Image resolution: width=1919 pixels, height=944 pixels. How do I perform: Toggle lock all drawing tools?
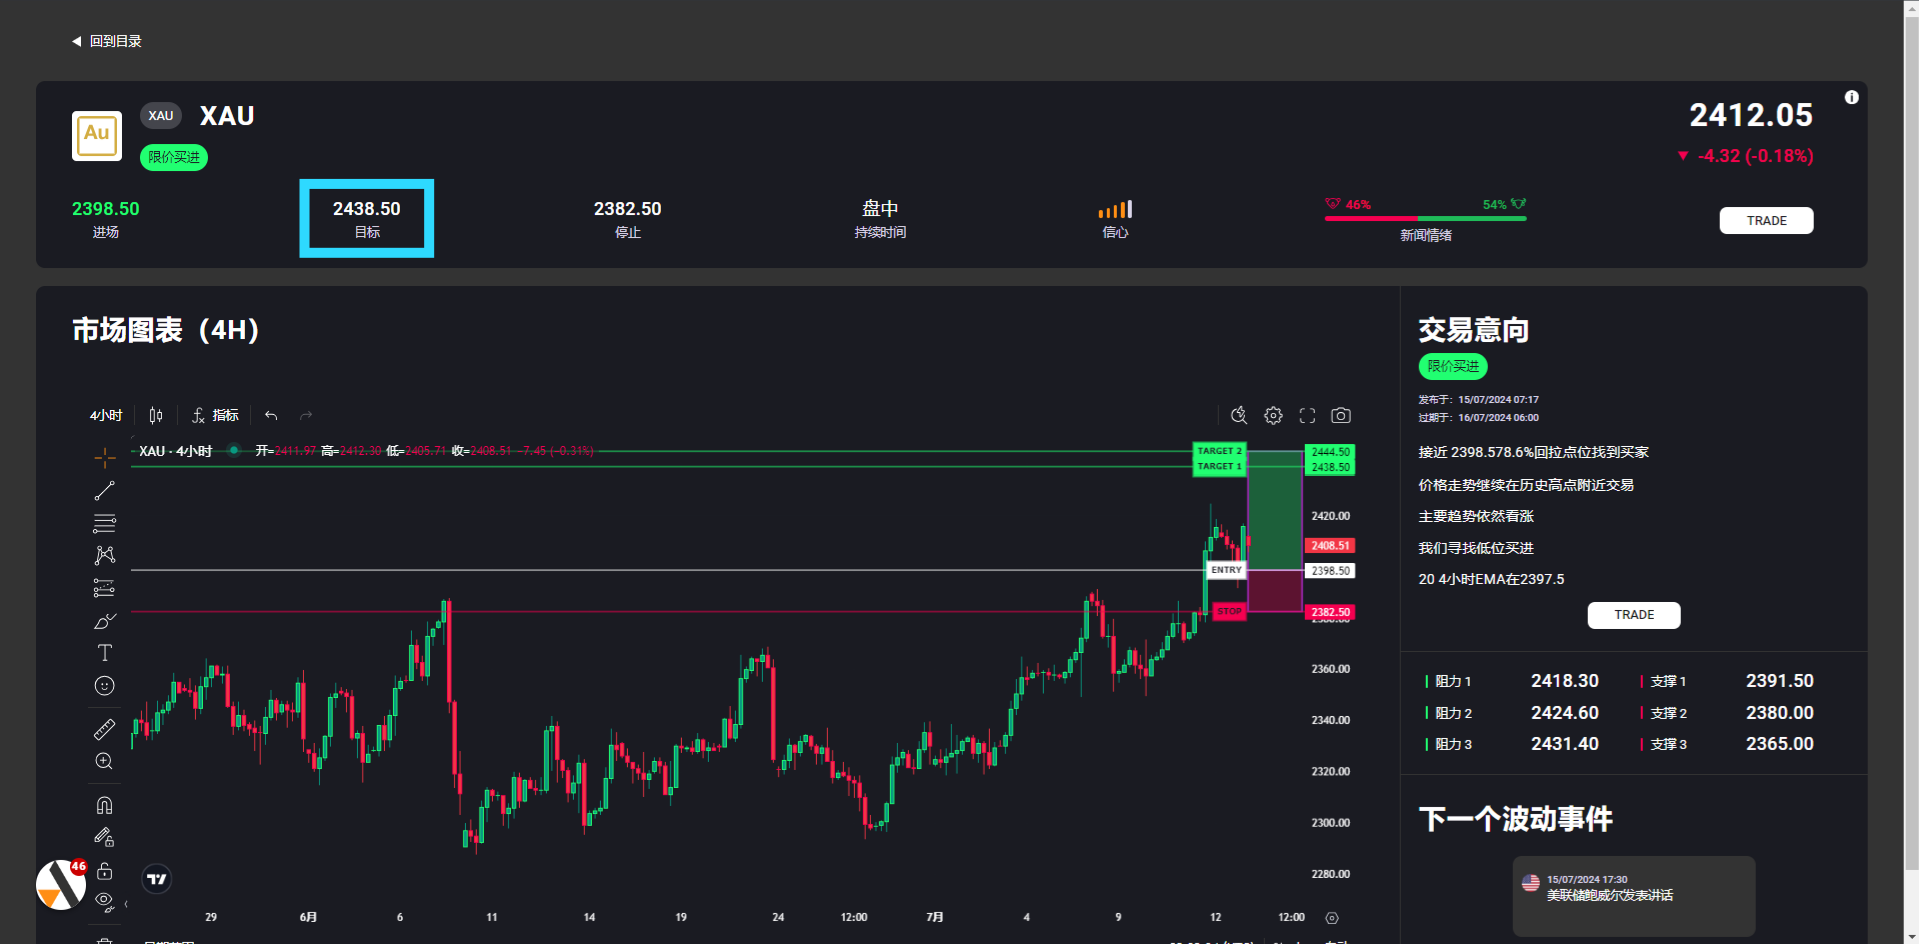pos(105,870)
